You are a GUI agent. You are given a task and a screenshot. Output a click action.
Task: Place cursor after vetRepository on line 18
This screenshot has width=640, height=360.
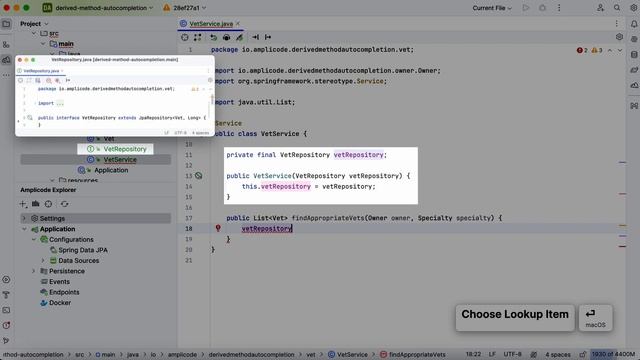(292, 229)
